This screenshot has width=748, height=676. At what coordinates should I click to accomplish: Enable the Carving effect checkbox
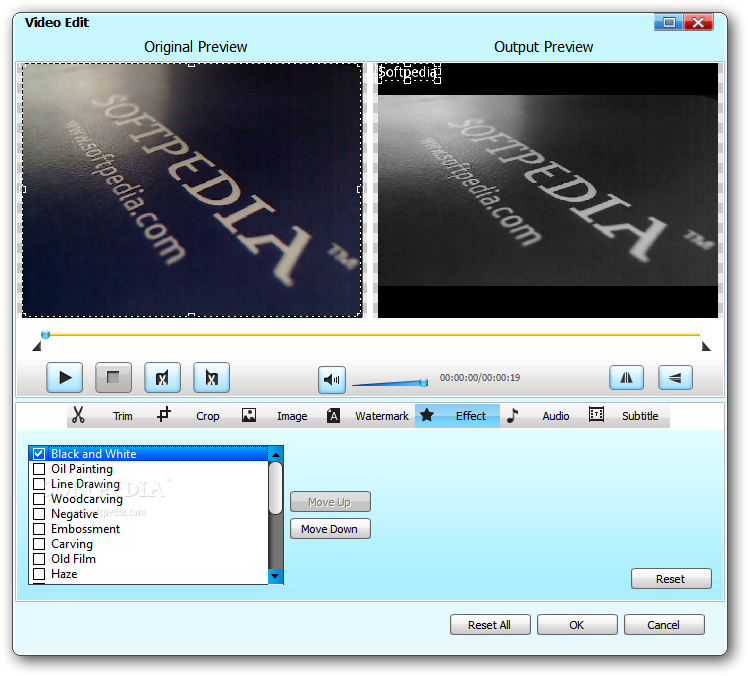point(39,544)
